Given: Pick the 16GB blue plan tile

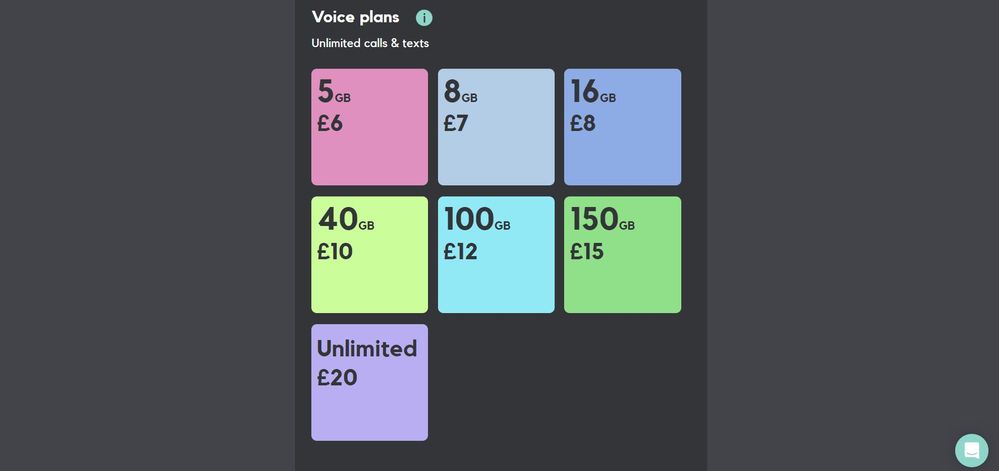Looking at the screenshot, I should [622, 127].
